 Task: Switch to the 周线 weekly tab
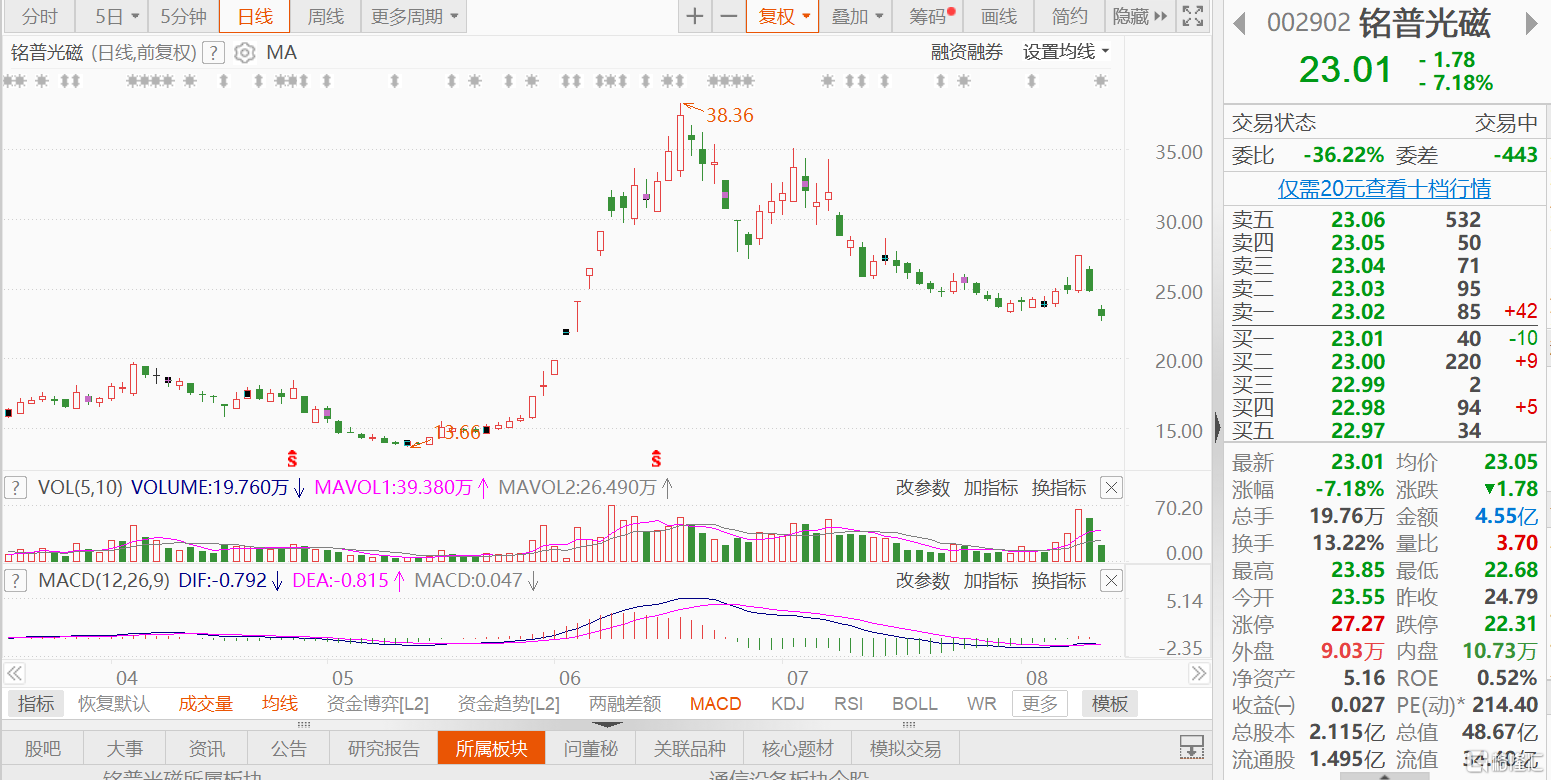click(325, 16)
